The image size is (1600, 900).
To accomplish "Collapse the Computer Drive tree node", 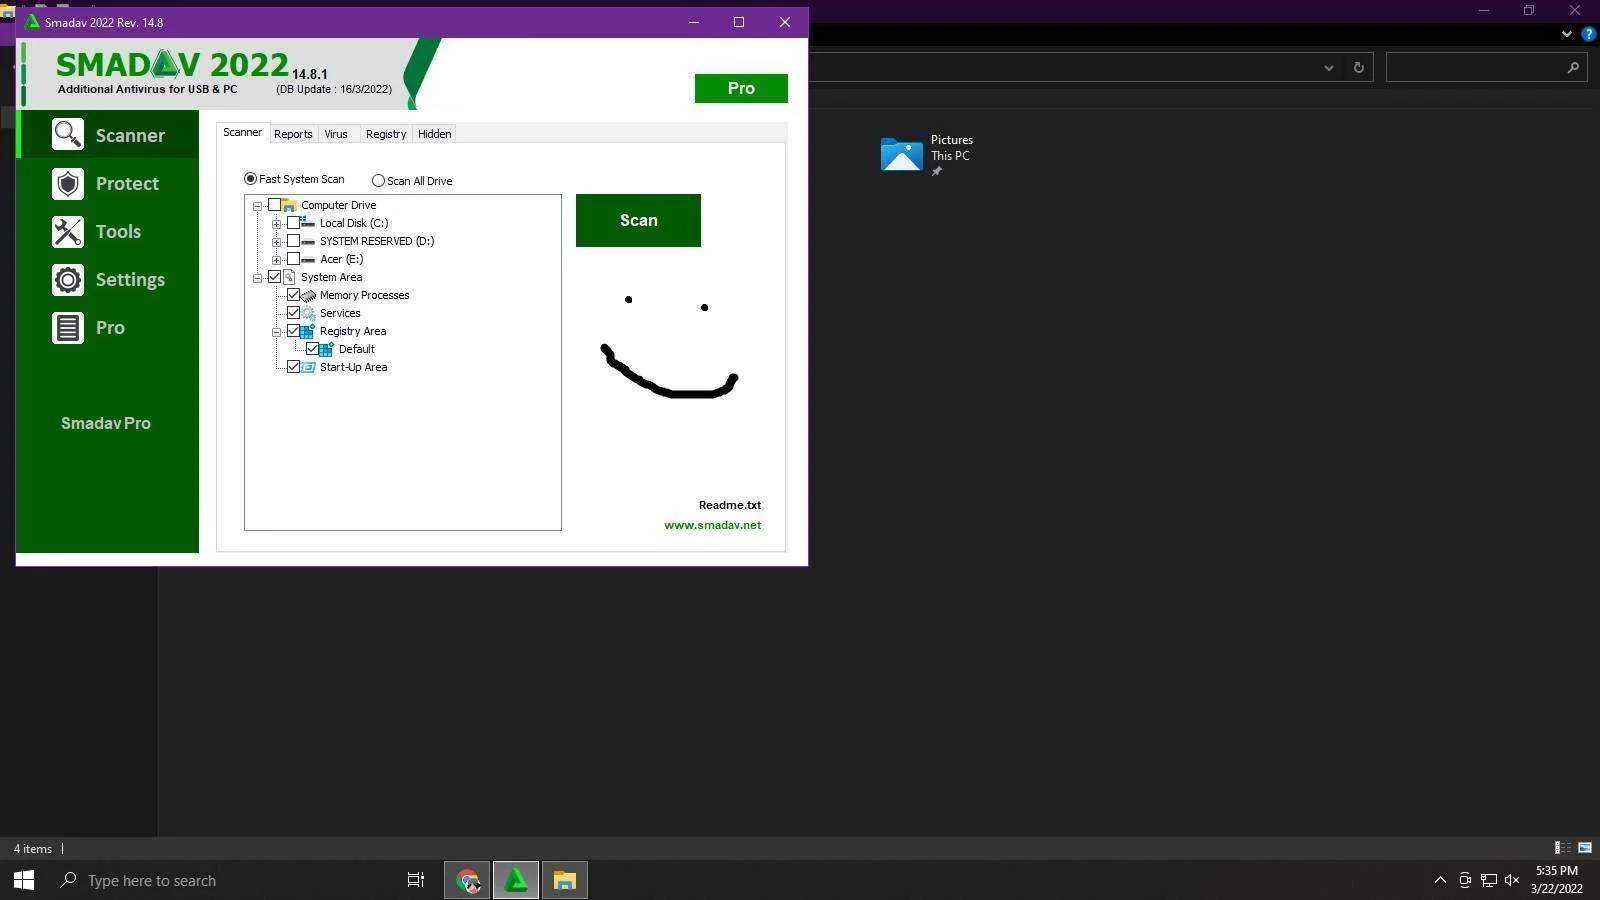I will tap(257, 206).
